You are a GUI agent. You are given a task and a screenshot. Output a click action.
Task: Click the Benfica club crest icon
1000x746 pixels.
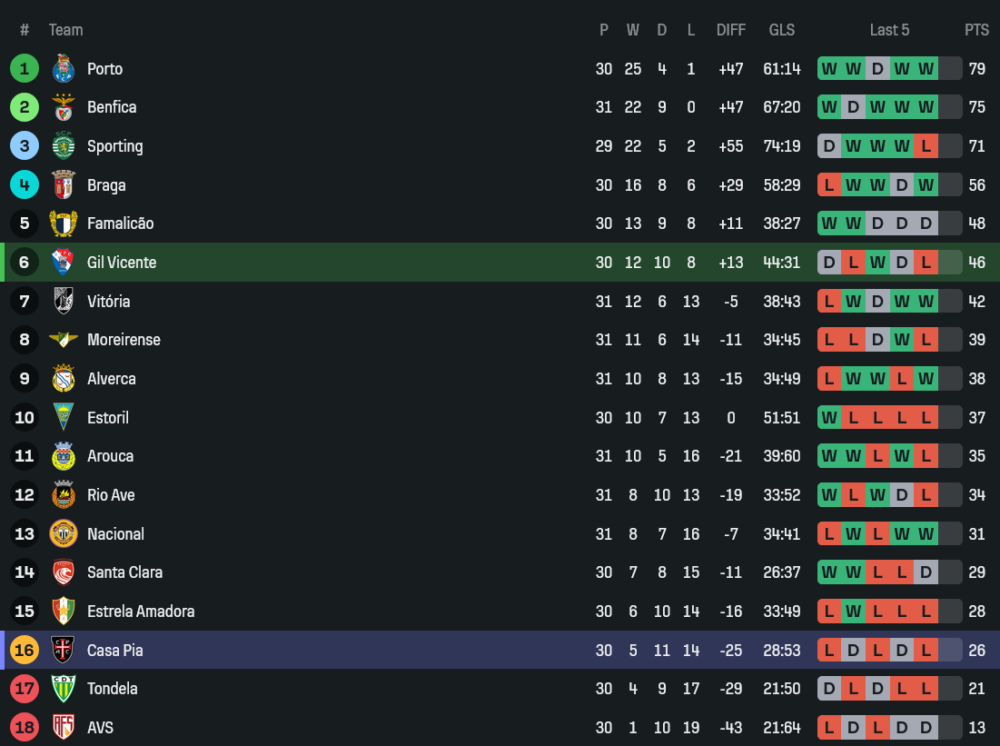pyautogui.click(x=63, y=107)
